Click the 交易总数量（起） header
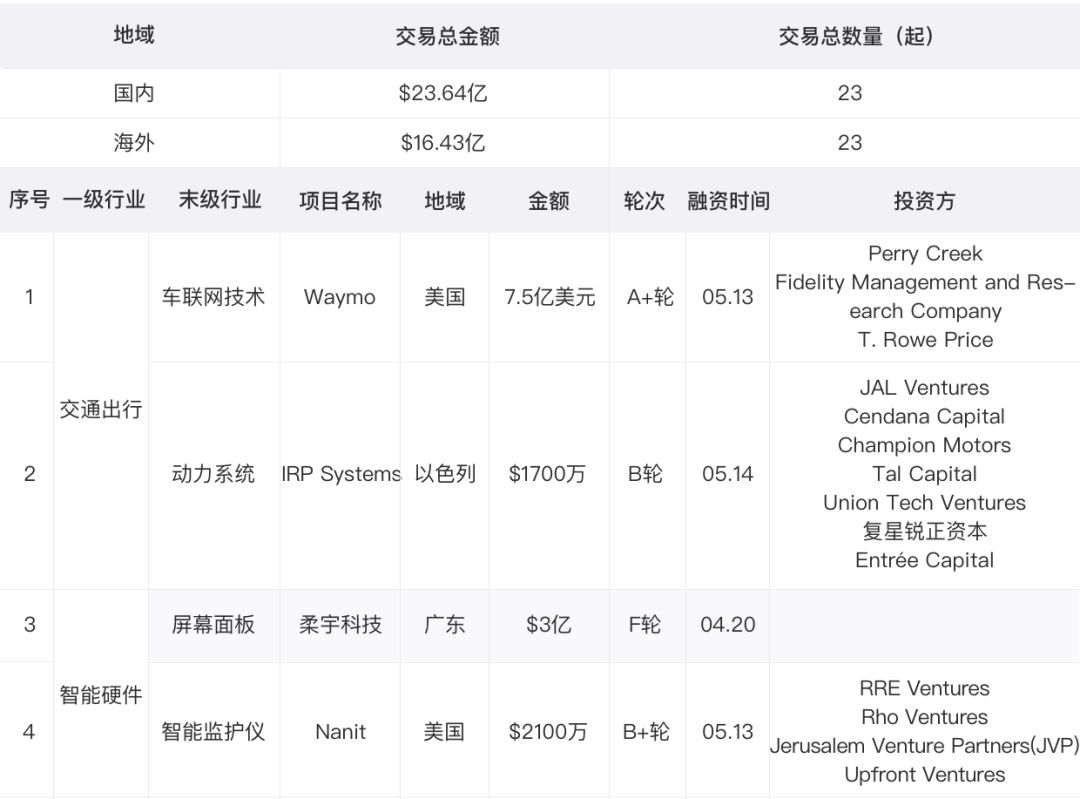1080x799 pixels. 856,37
